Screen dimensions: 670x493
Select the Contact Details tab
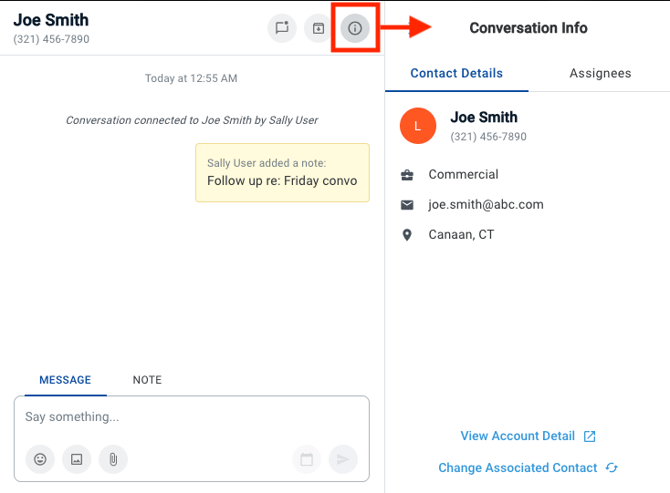click(456, 73)
